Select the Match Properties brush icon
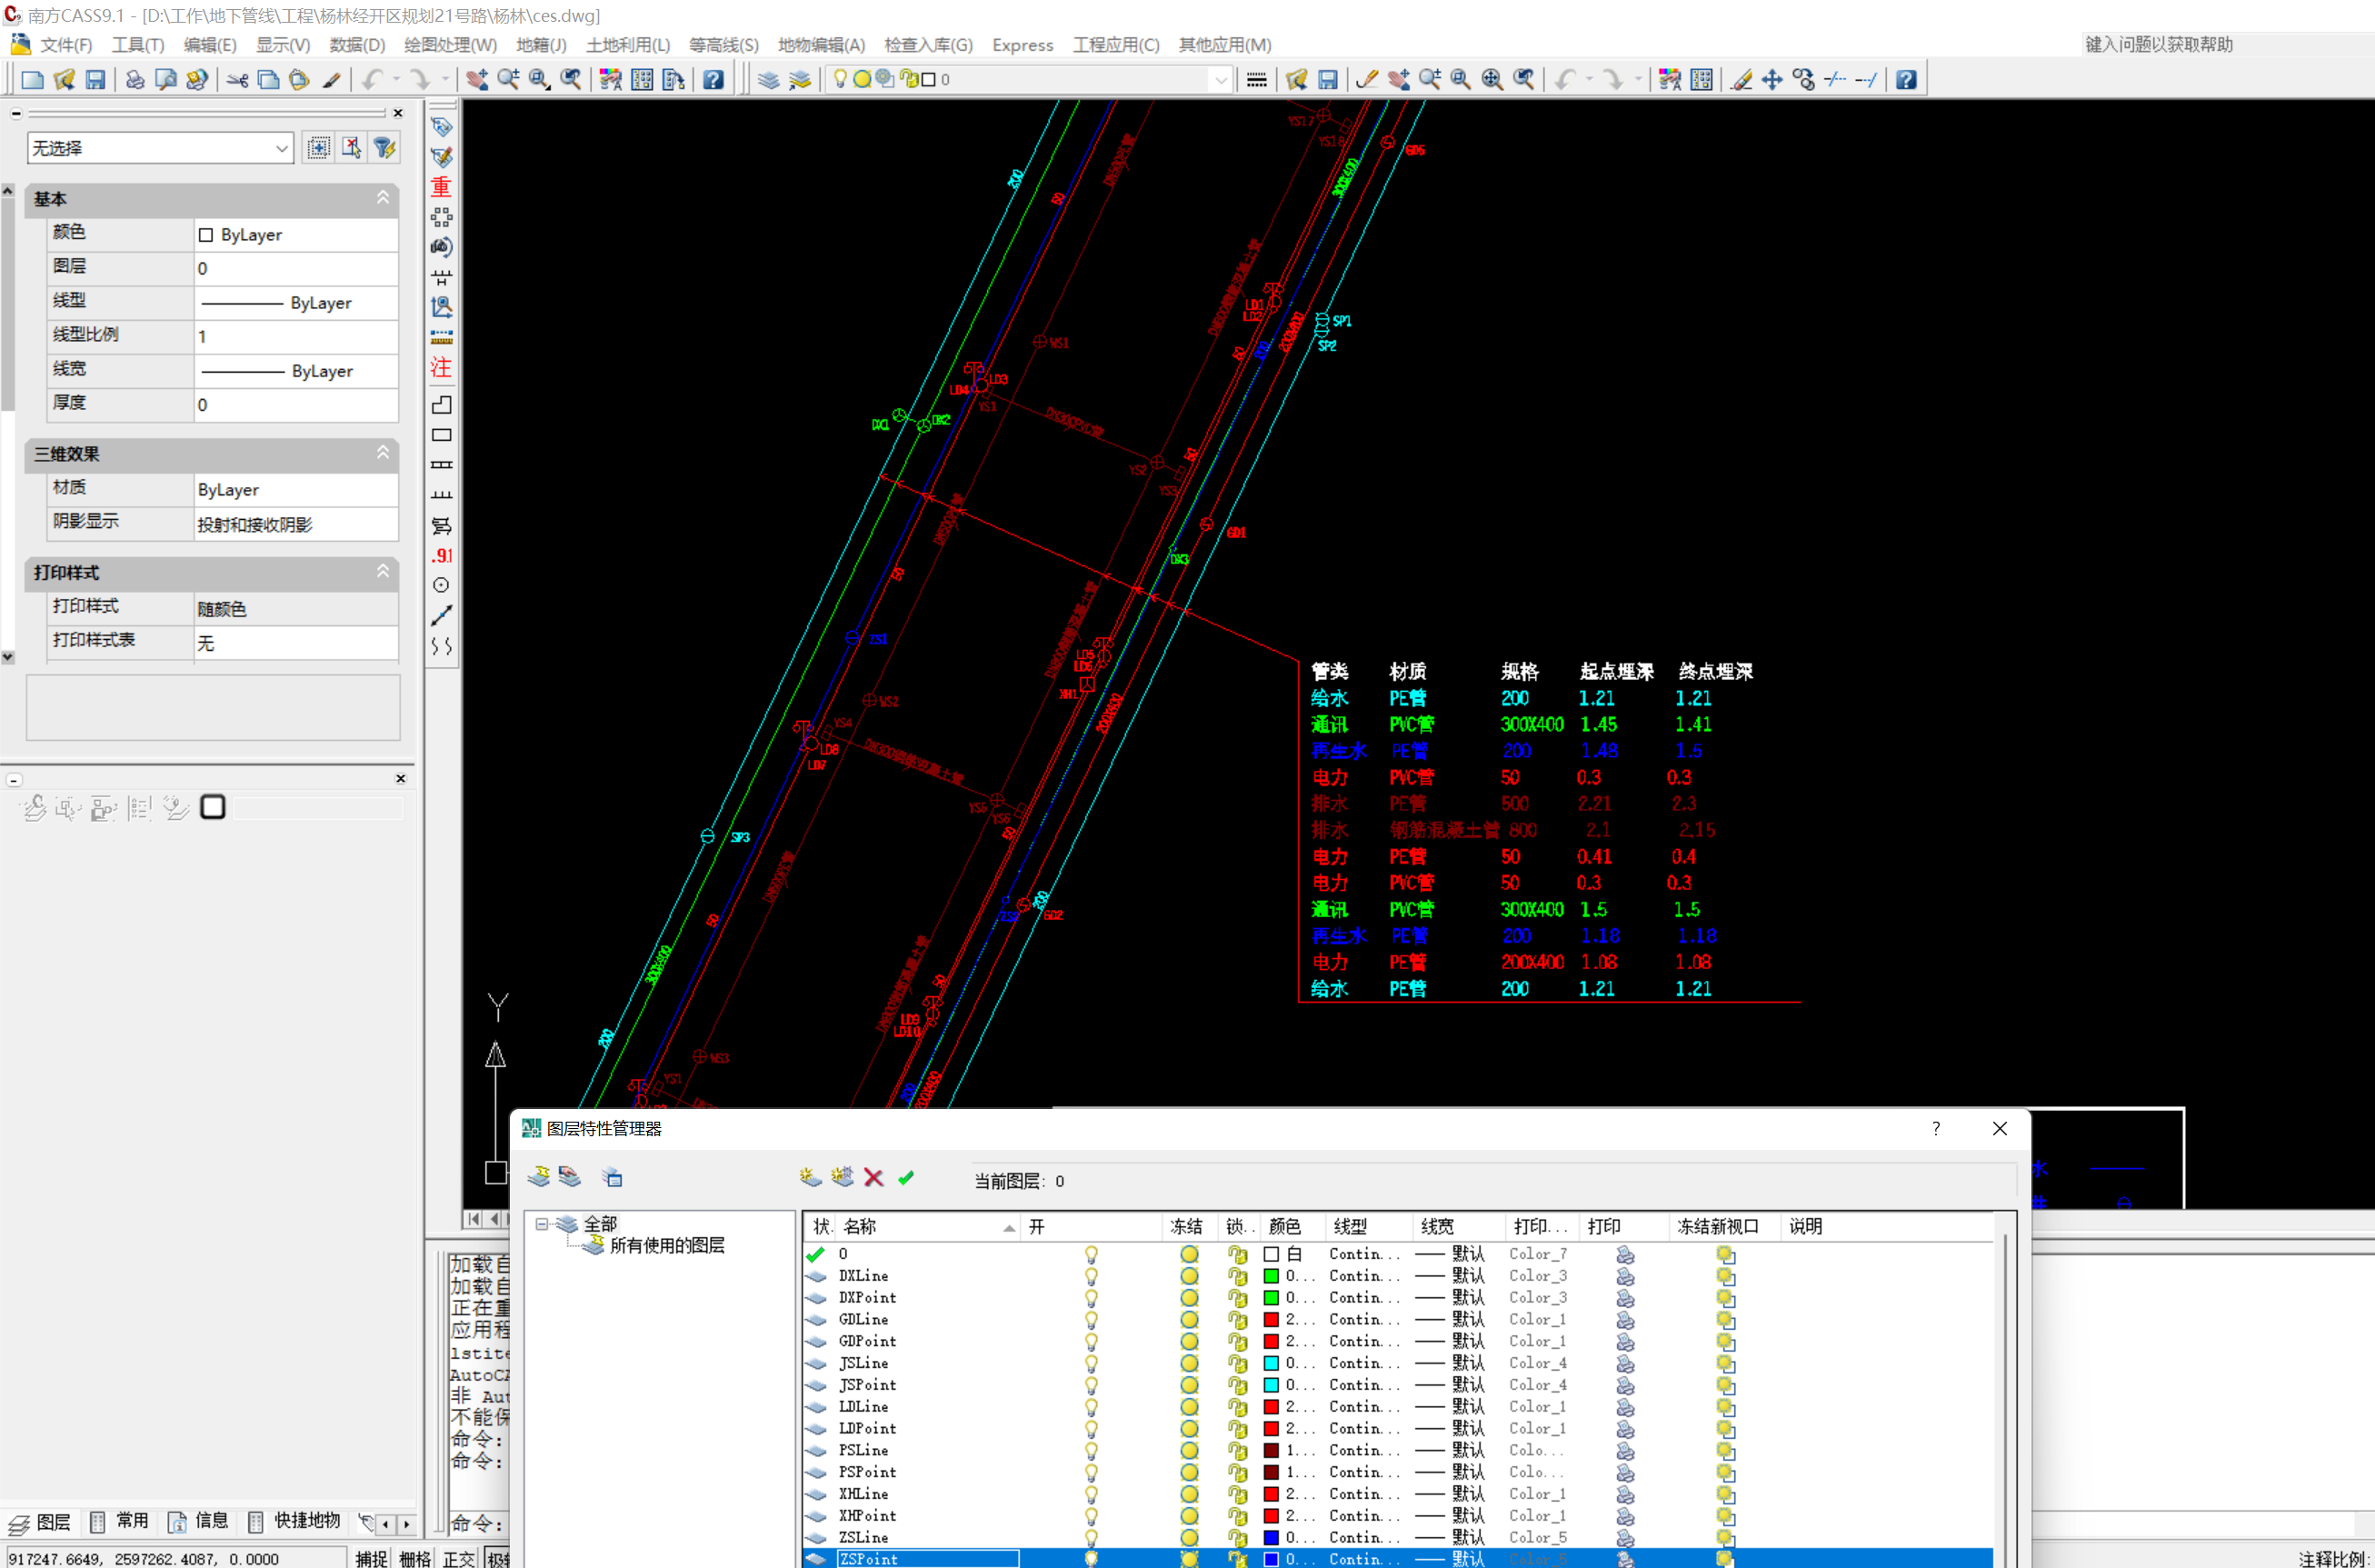Image resolution: width=2375 pixels, height=1568 pixels. point(331,80)
